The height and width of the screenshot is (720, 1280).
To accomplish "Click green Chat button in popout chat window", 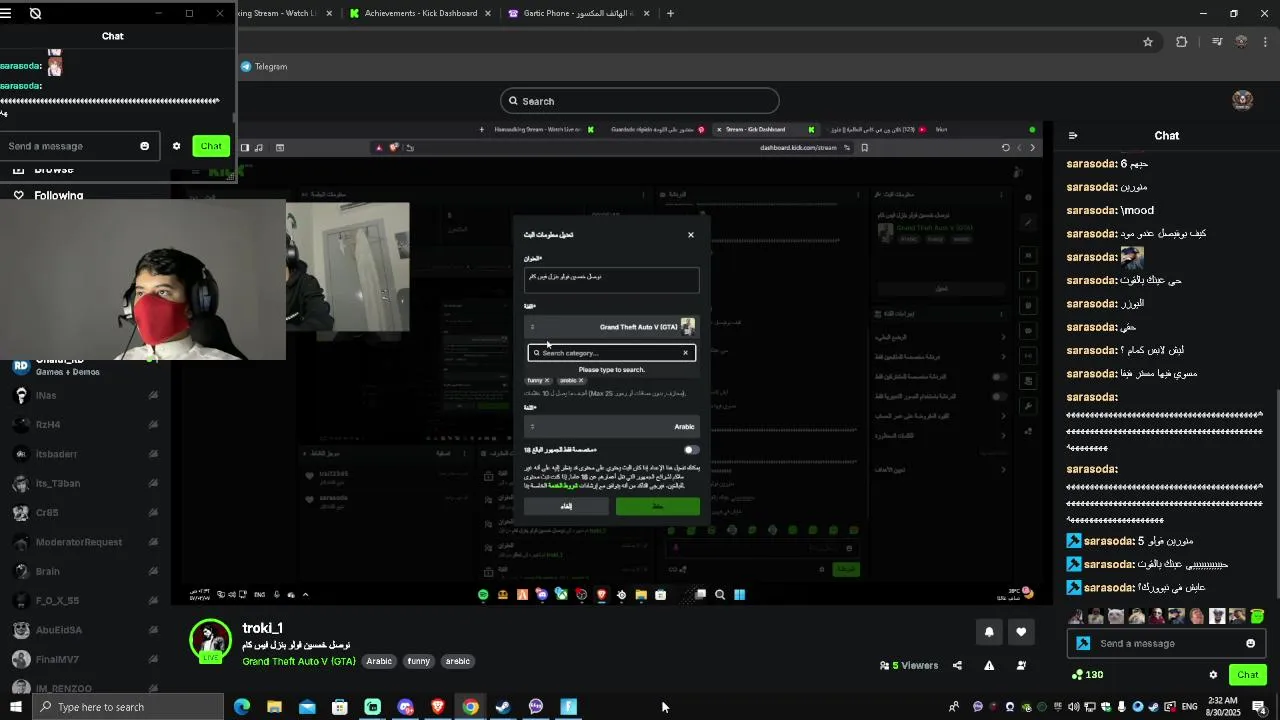I will pyautogui.click(x=211, y=146).
